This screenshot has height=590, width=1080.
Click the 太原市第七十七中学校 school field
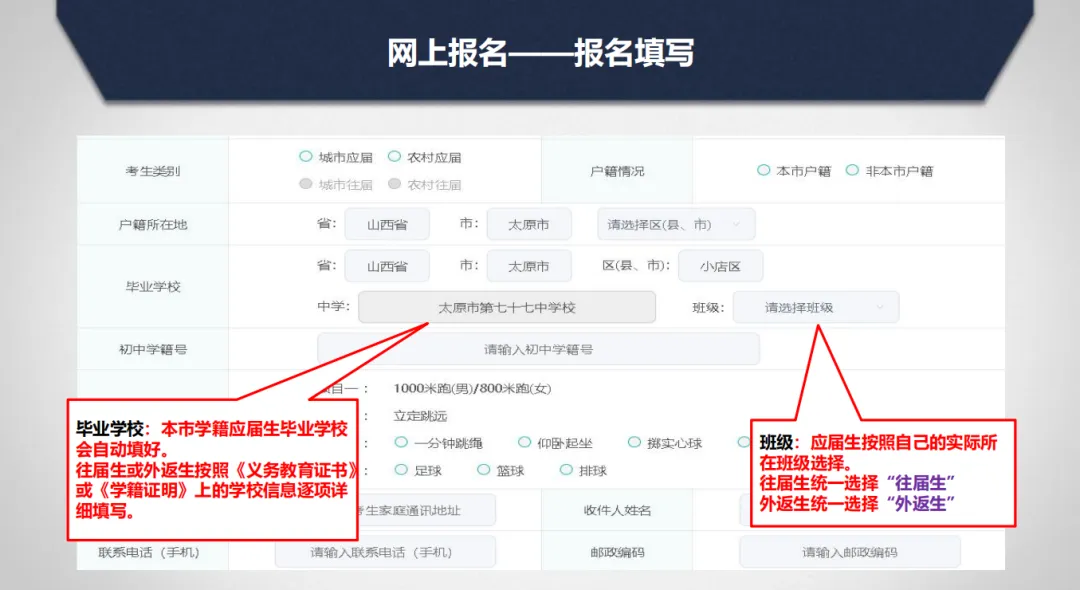pos(505,307)
